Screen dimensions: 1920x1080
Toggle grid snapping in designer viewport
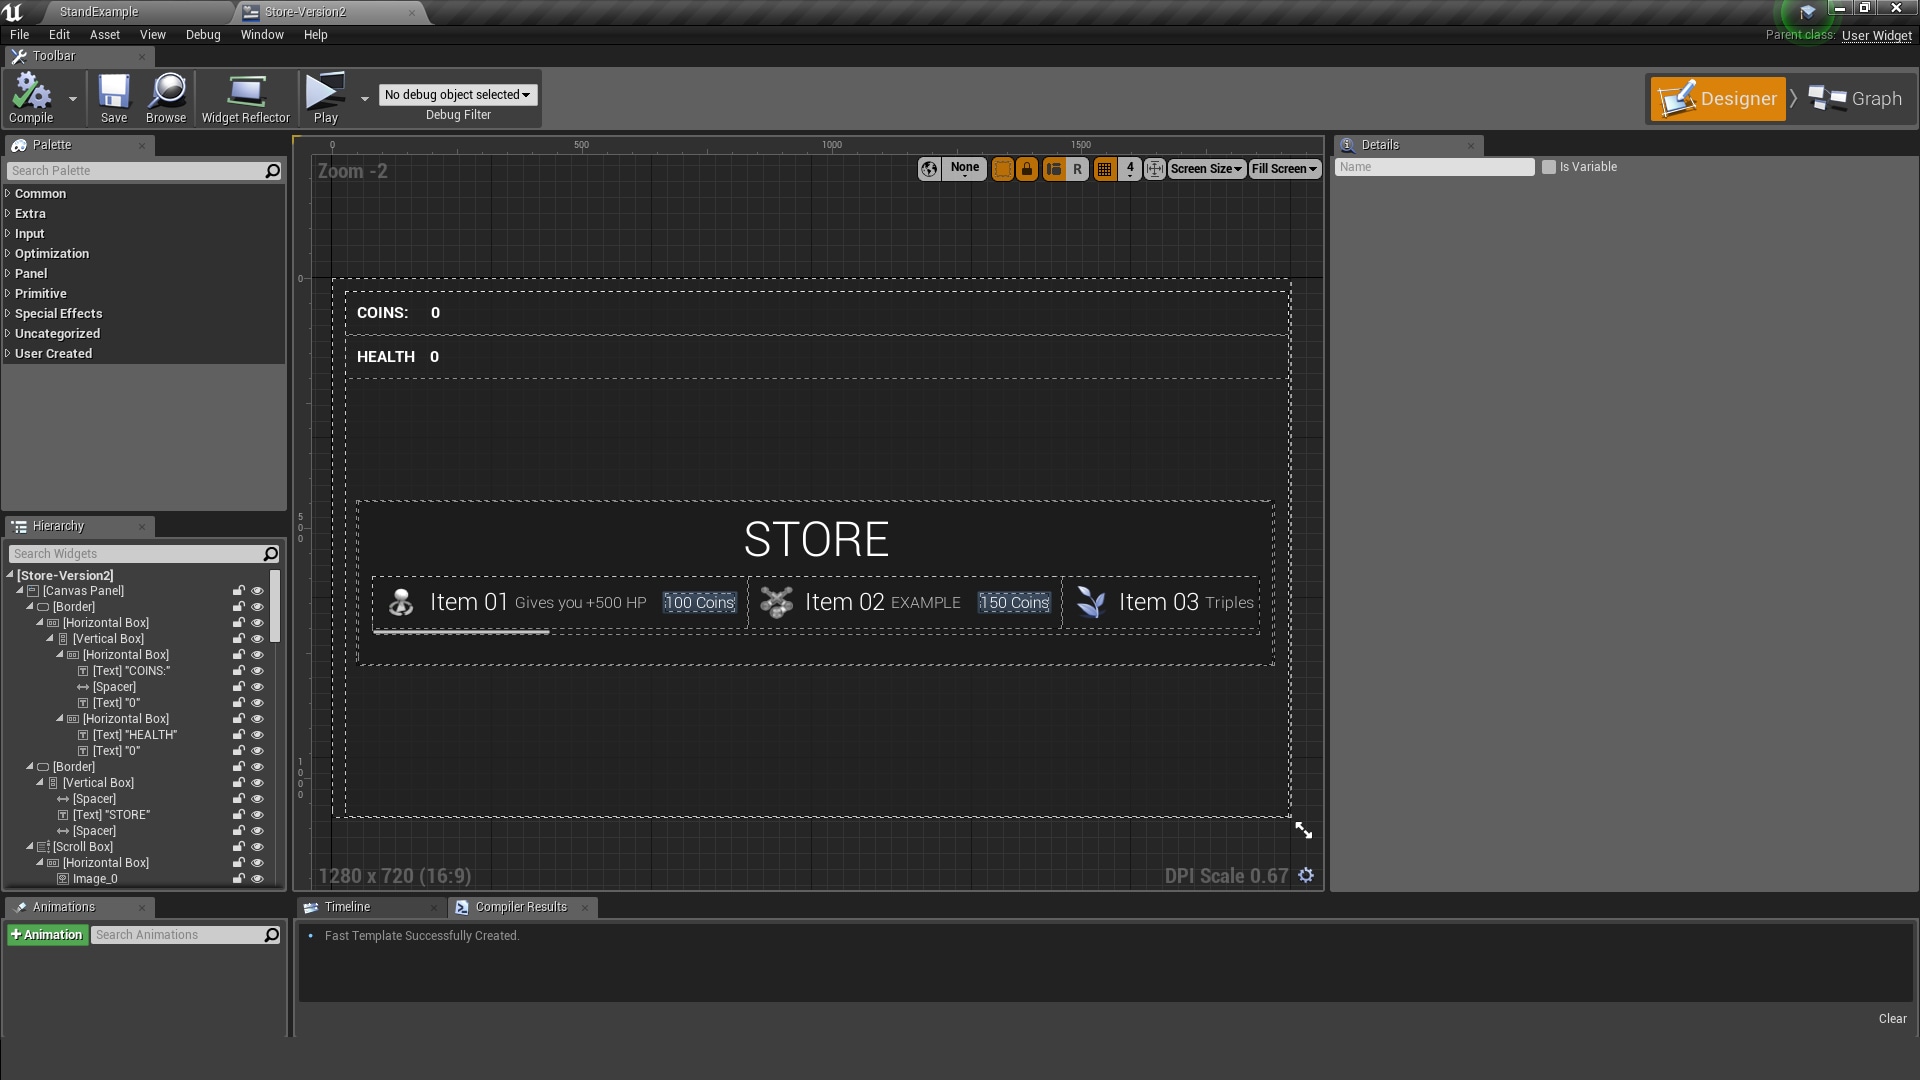[1104, 169]
